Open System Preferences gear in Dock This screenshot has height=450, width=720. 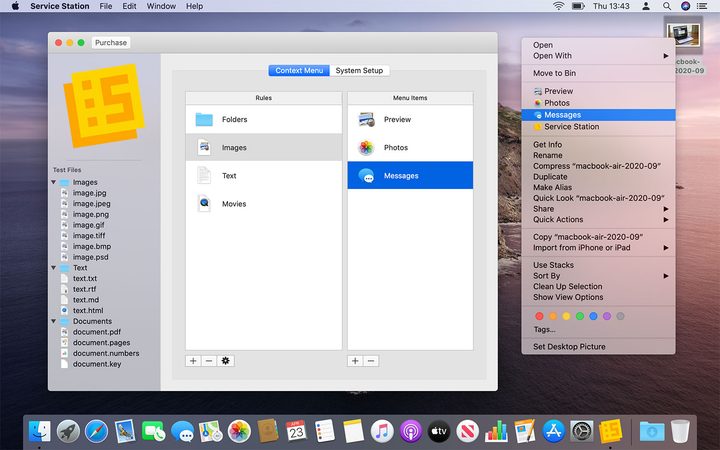coord(582,431)
